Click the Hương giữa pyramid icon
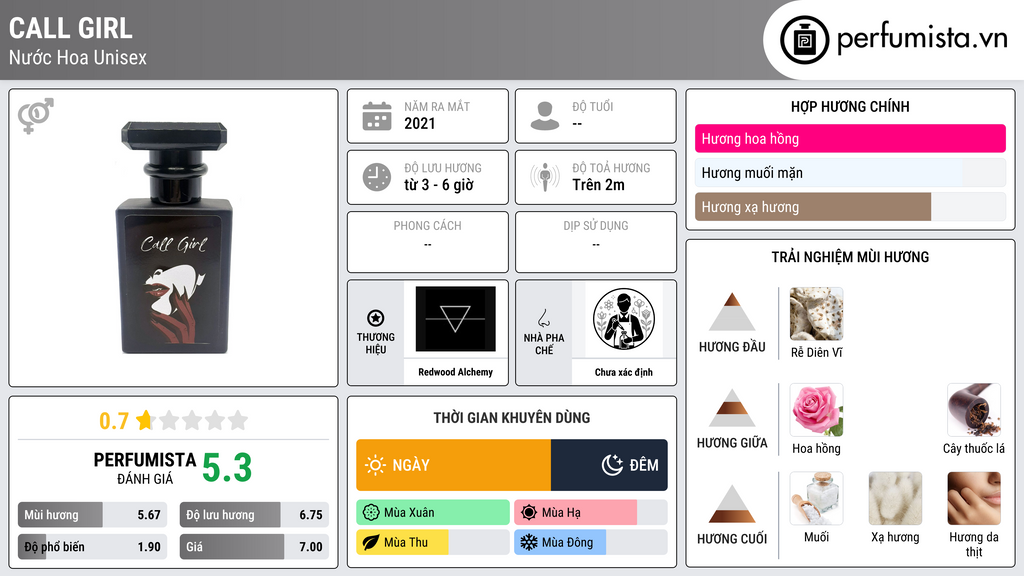The image size is (1024, 576). (732, 408)
